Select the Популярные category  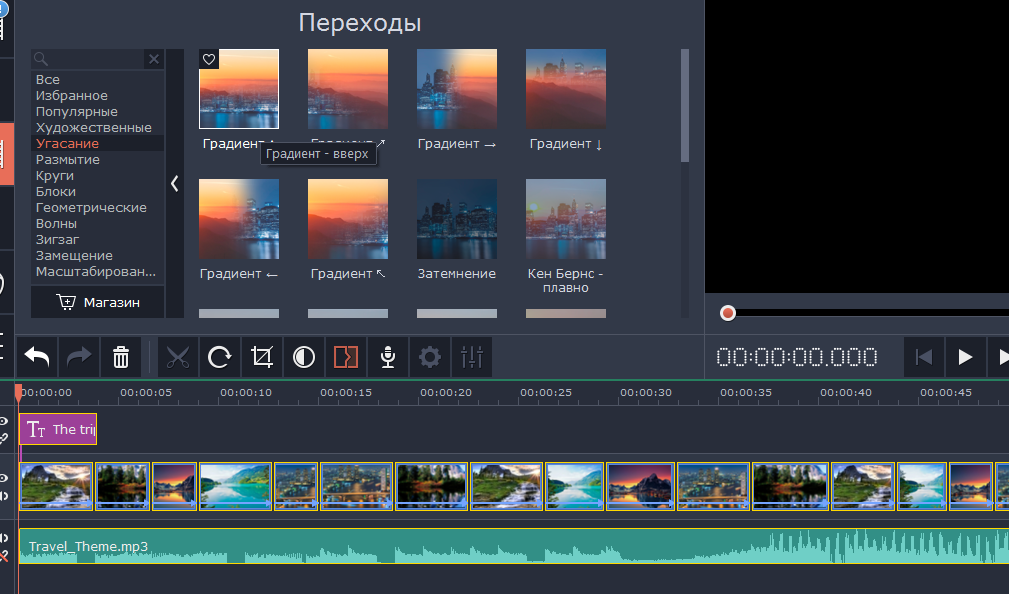76,112
